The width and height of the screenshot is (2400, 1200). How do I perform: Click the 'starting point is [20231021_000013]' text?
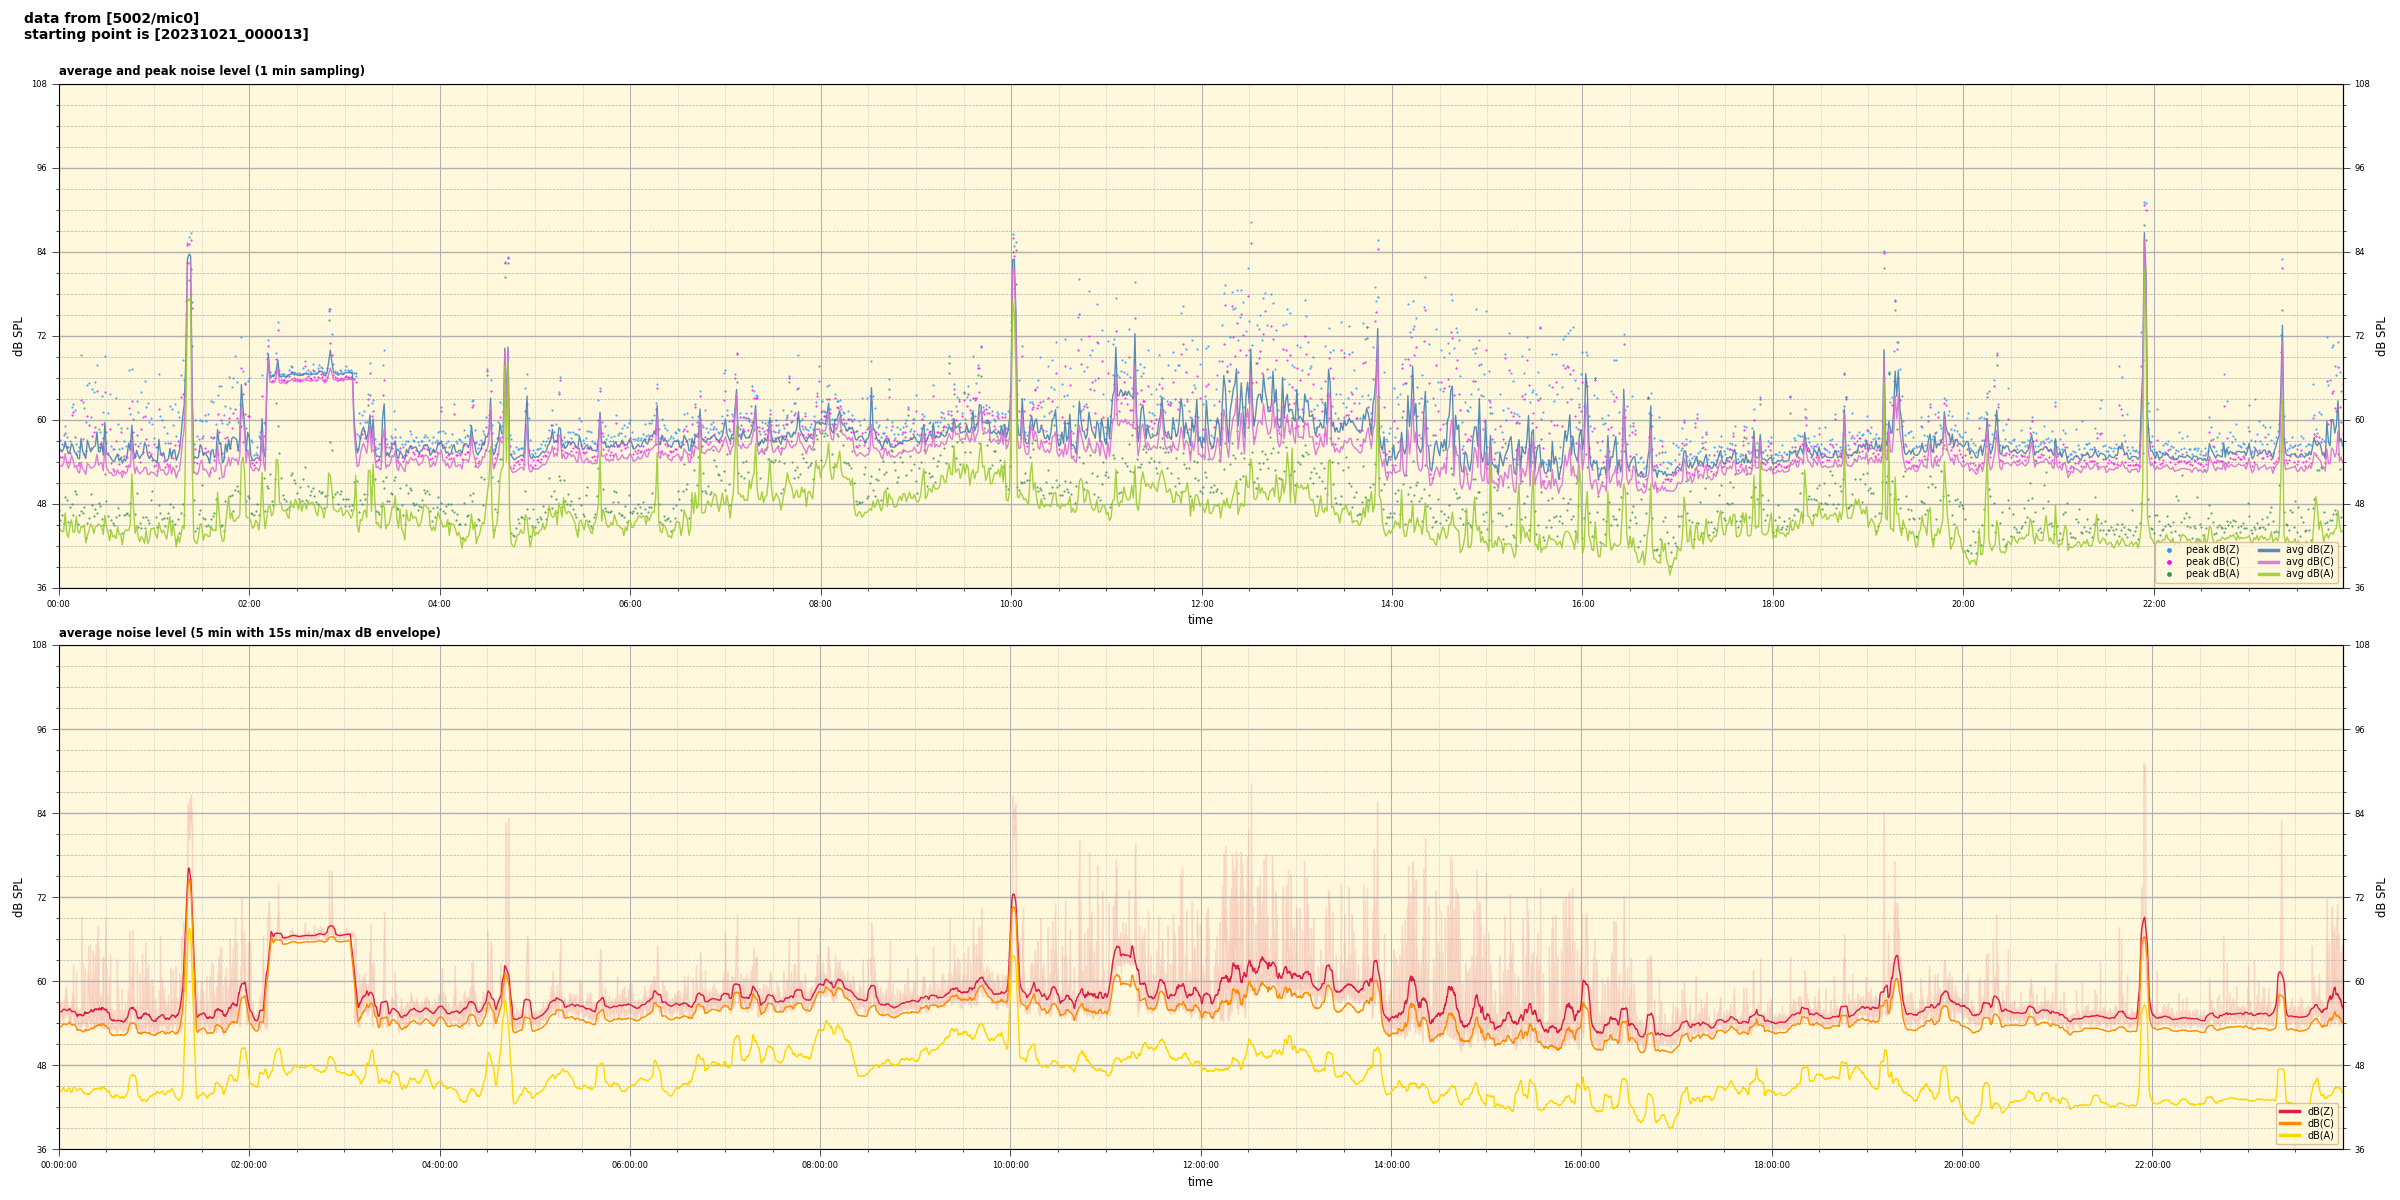[166, 35]
